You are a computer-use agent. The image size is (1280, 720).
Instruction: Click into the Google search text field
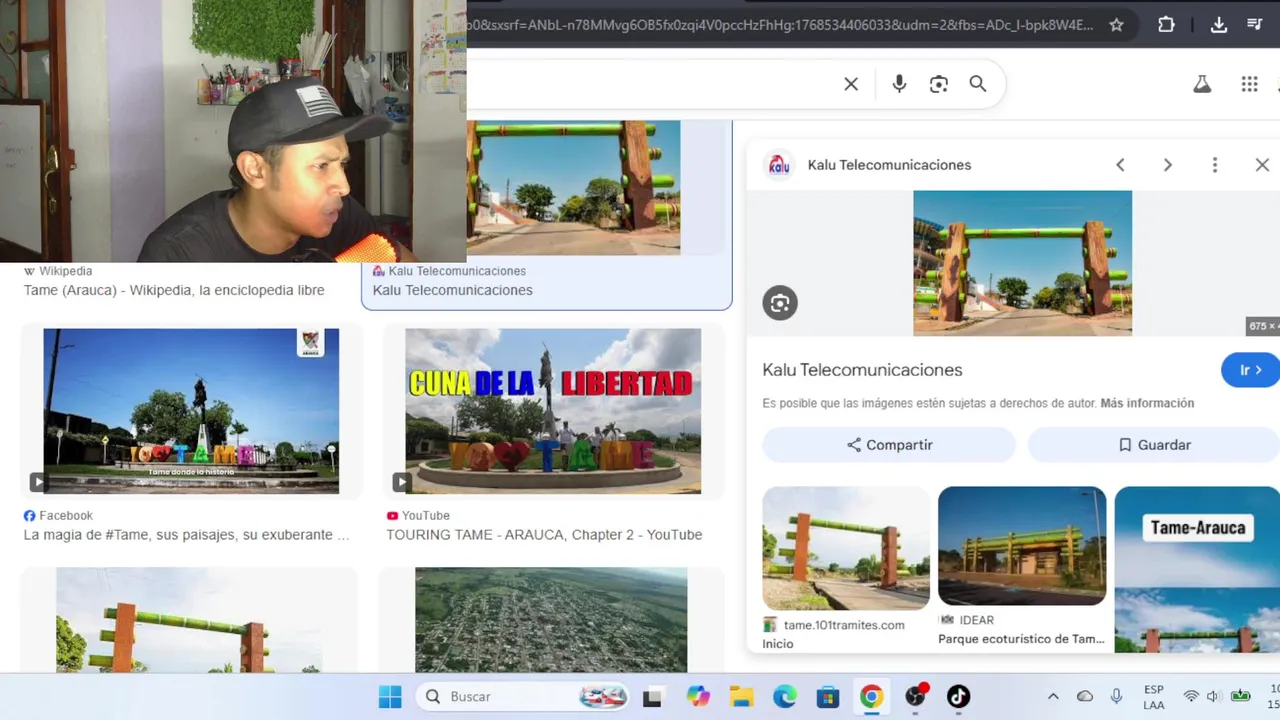click(650, 85)
